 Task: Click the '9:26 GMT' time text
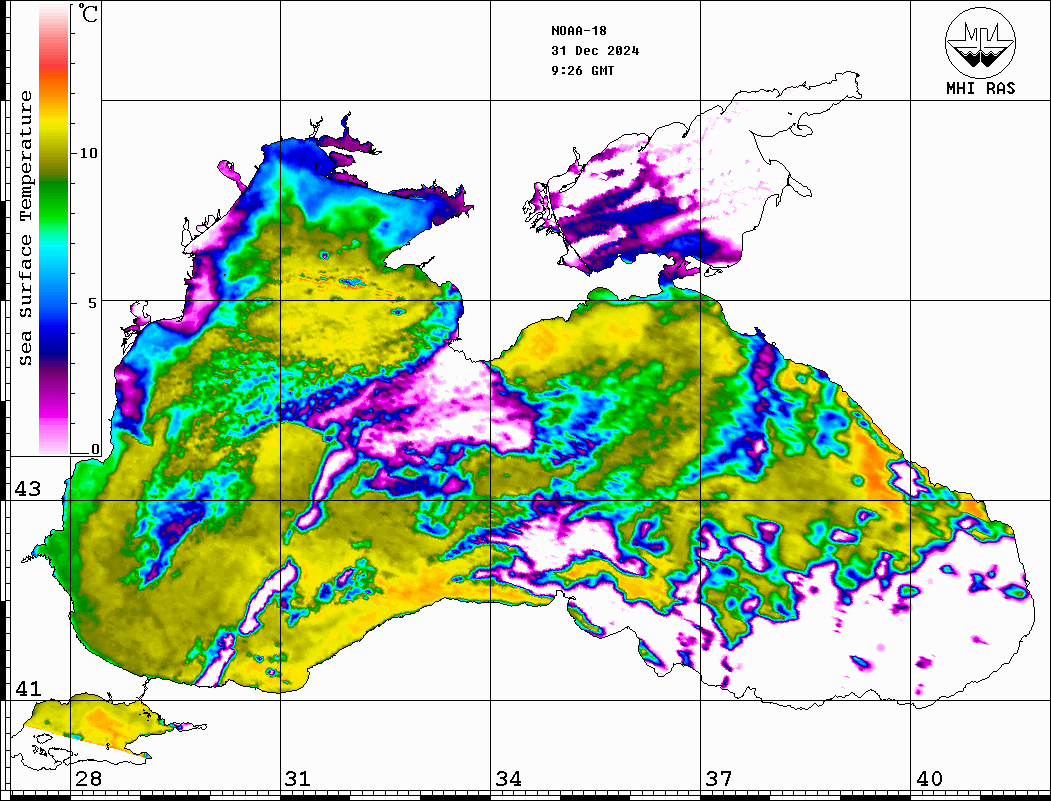click(582, 71)
